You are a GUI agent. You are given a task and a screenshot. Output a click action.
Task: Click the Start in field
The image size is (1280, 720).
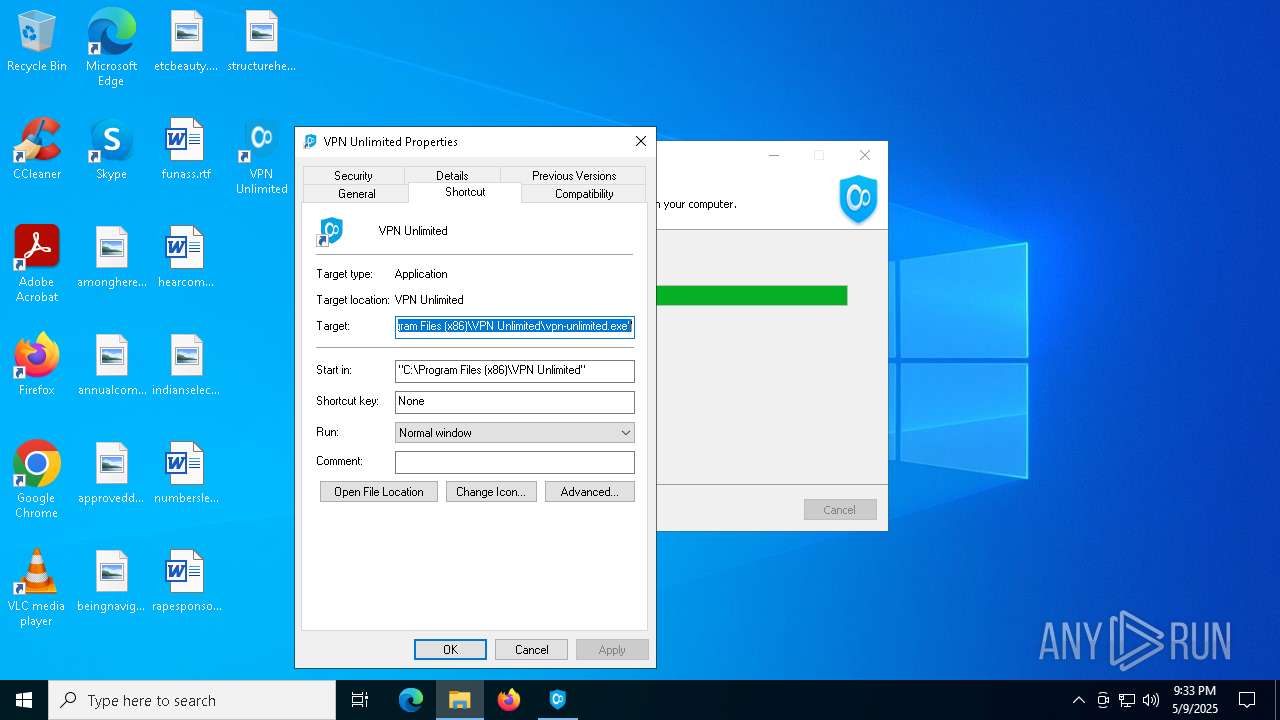click(515, 371)
